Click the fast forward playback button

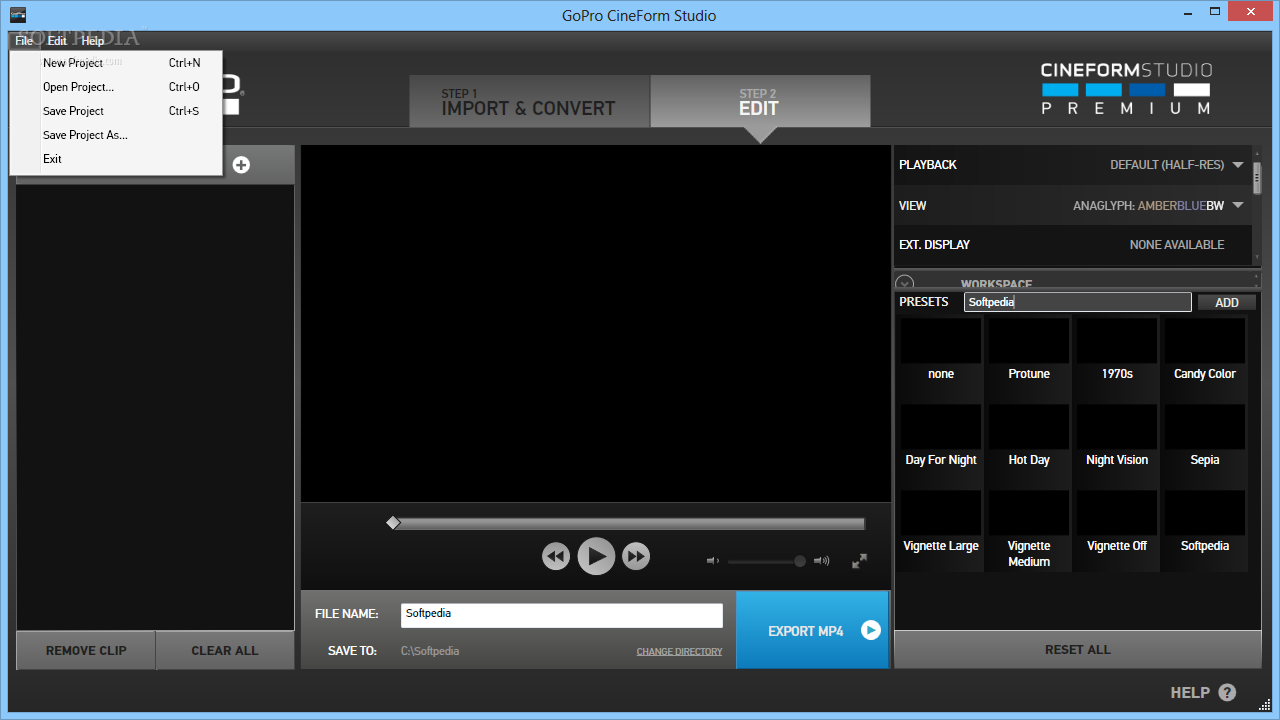point(636,556)
